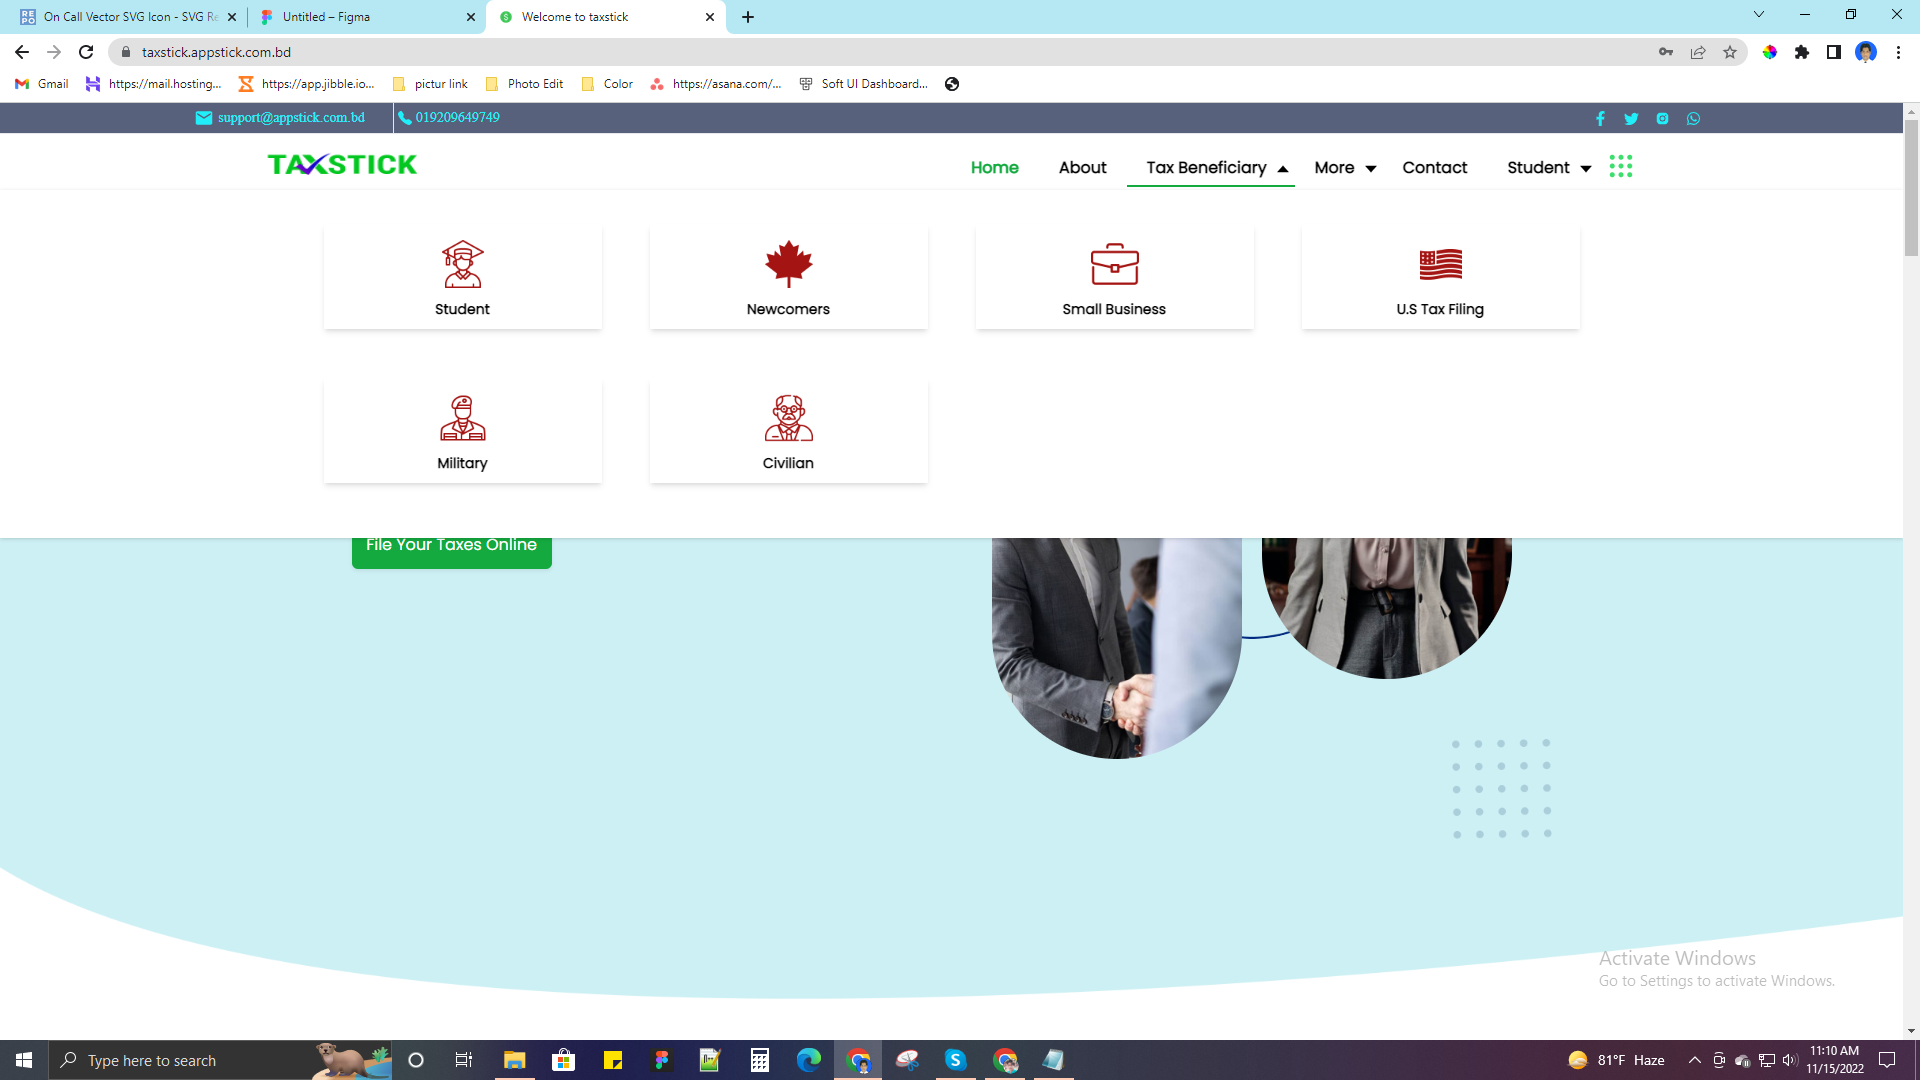Choose the U.S Tax Filing flag icon

click(x=1440, y=264)
